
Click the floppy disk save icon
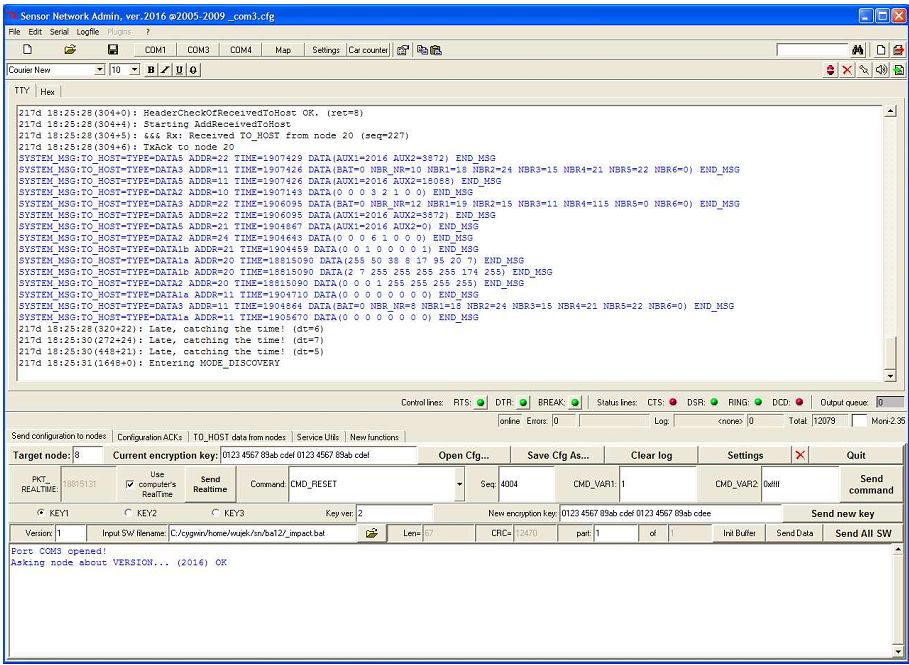[114, 50]
